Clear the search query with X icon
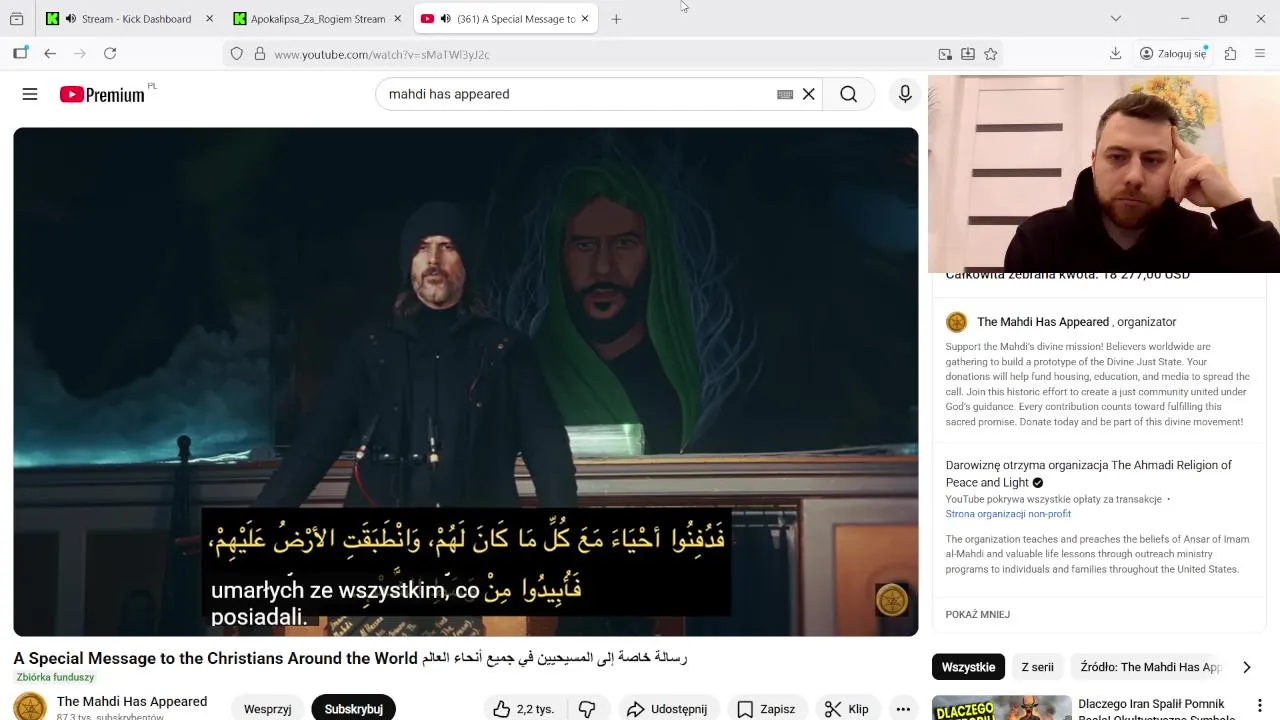1280x720 pixels. click(x=809, y=94)
